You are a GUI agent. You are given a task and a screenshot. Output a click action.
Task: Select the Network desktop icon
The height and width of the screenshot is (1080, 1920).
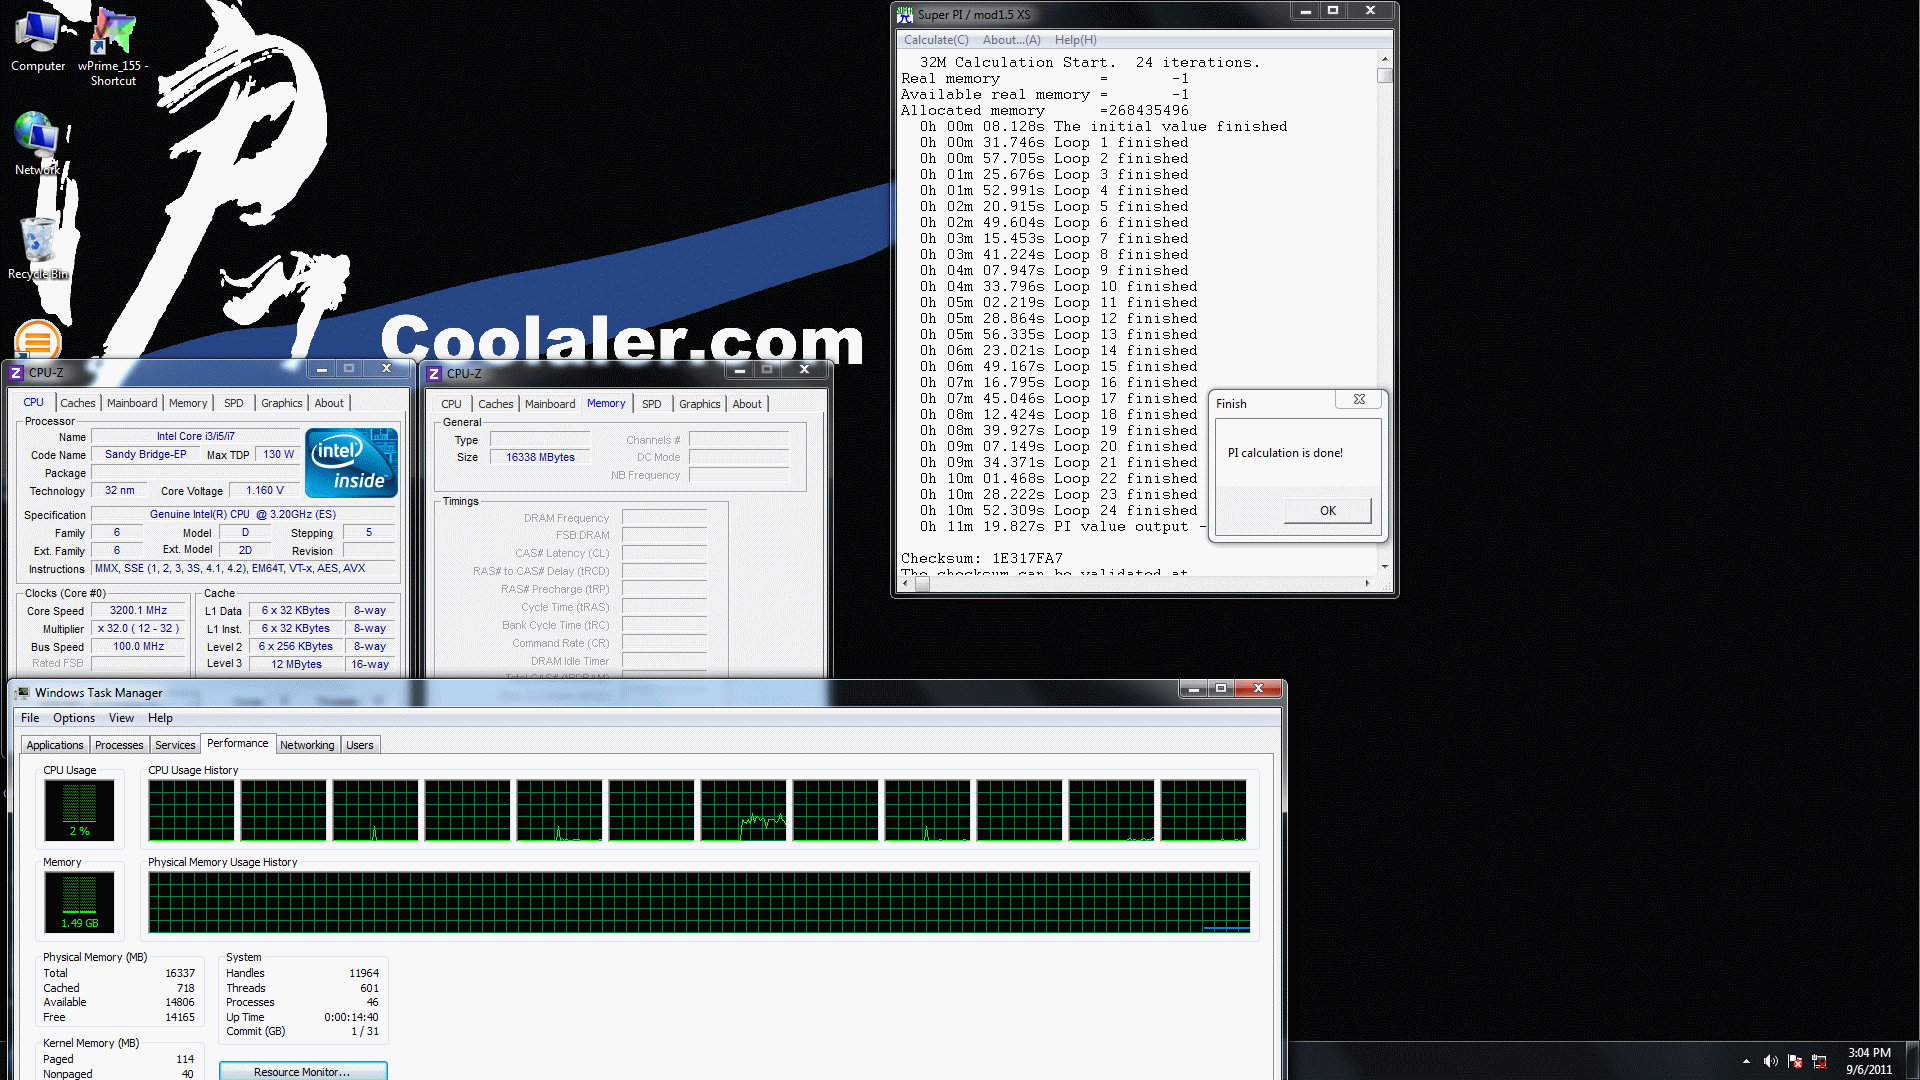pos(37,143)
